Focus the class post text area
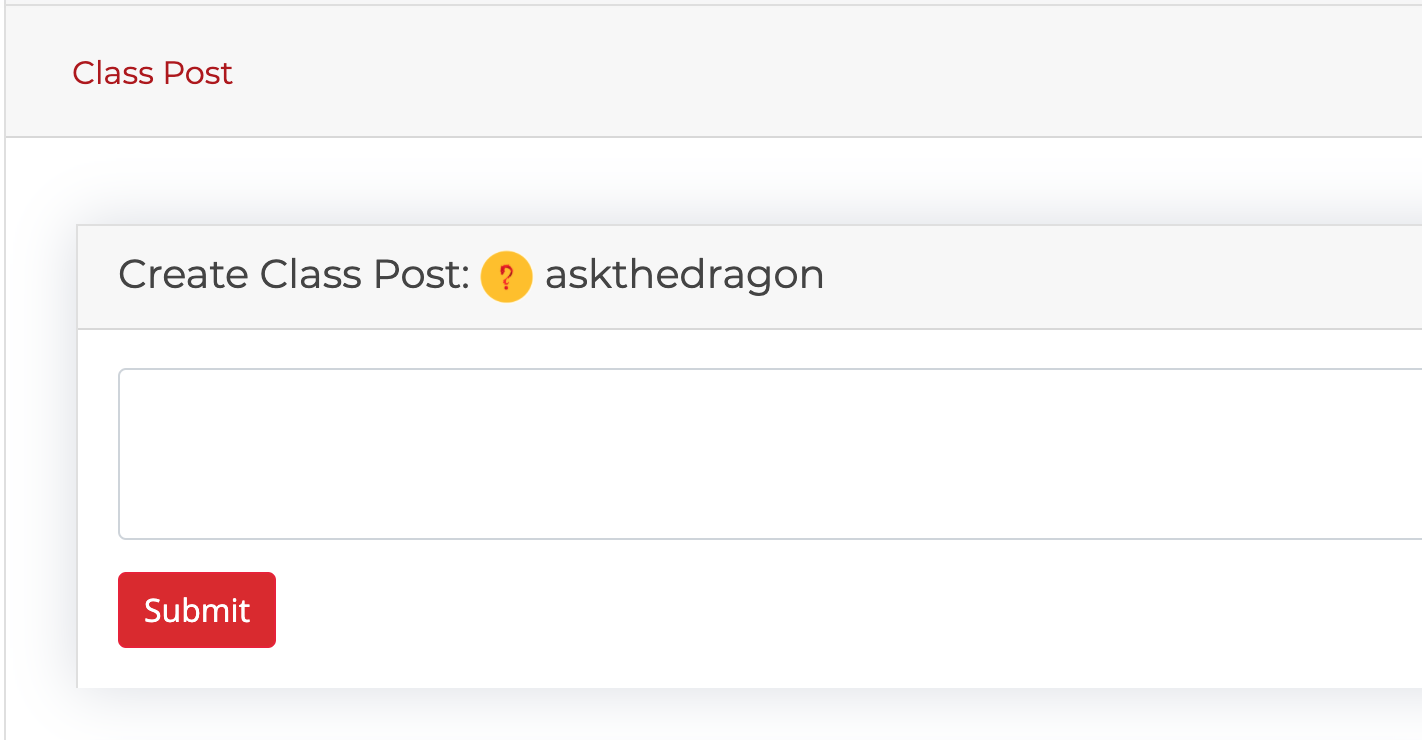Image resolution: width=1422 pixels, height=740 pixels. (x=760, y=454)
